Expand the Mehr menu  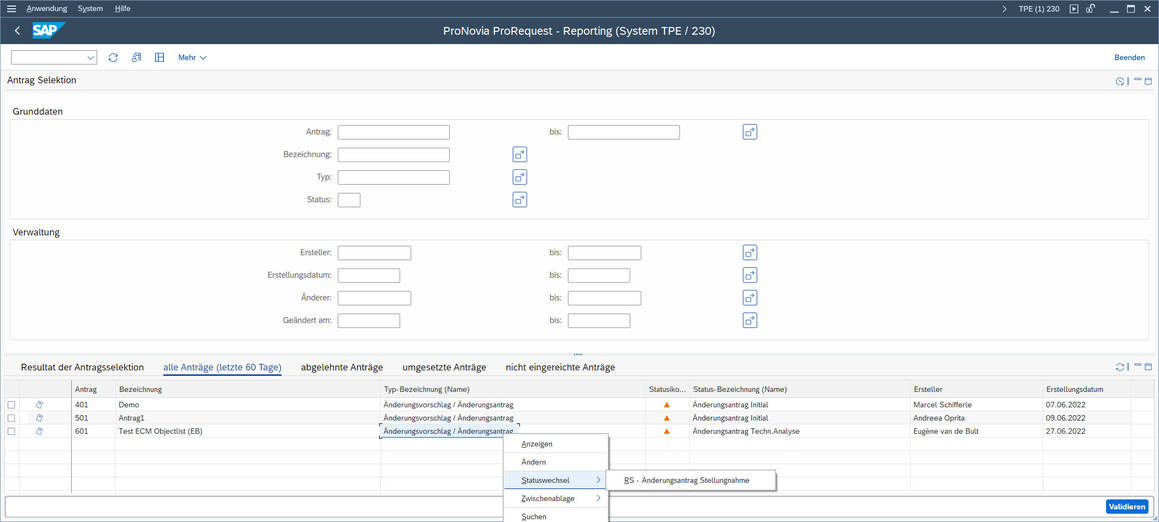[192, 58]
